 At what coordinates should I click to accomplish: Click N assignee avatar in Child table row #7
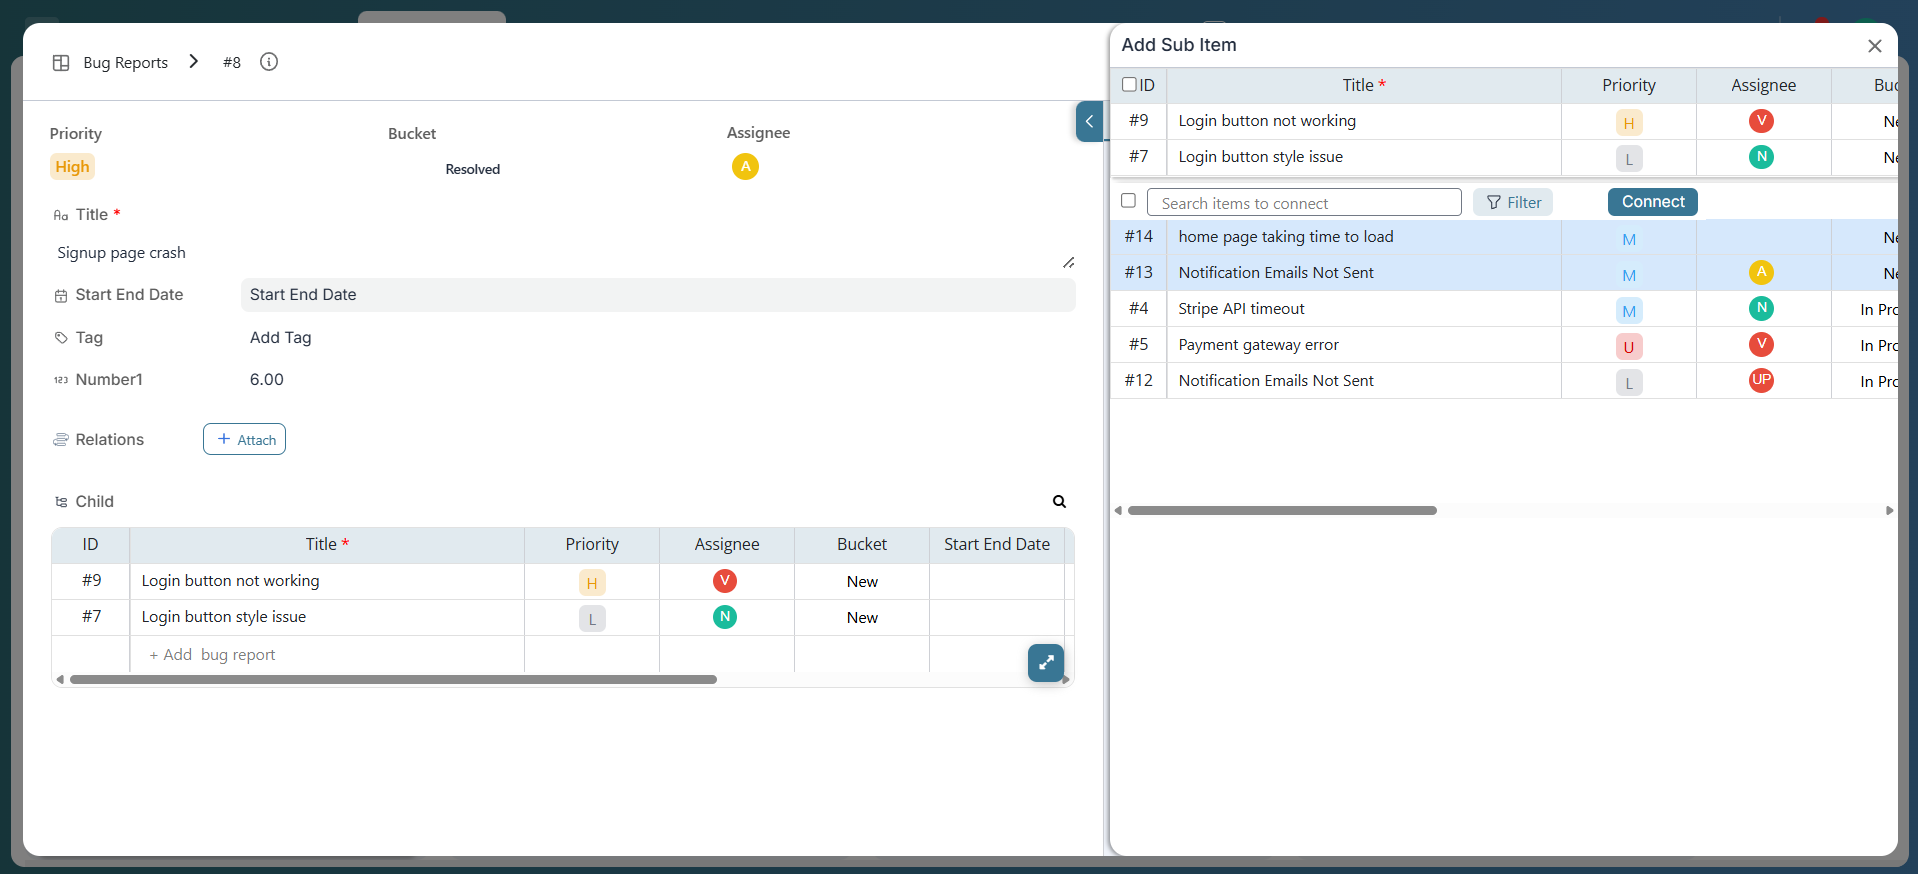pos(725,617)
